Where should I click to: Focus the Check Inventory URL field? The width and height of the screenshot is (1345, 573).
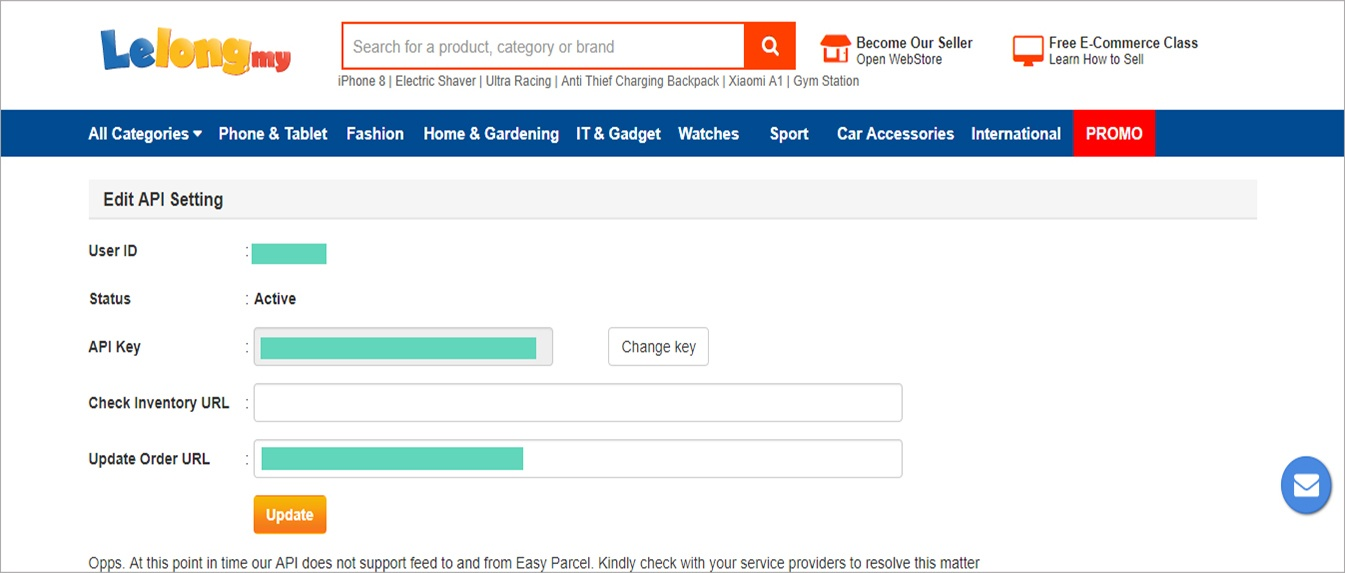click(x=578, y=403)
